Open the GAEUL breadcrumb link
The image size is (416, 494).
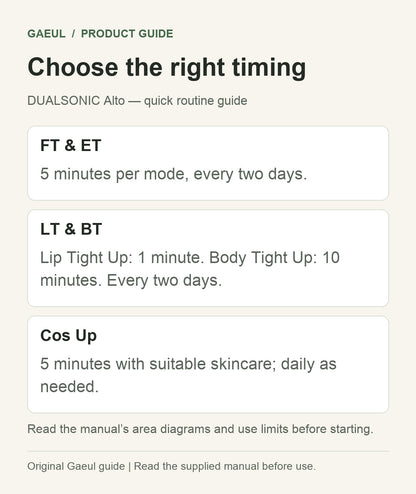[x=46, y=34]
